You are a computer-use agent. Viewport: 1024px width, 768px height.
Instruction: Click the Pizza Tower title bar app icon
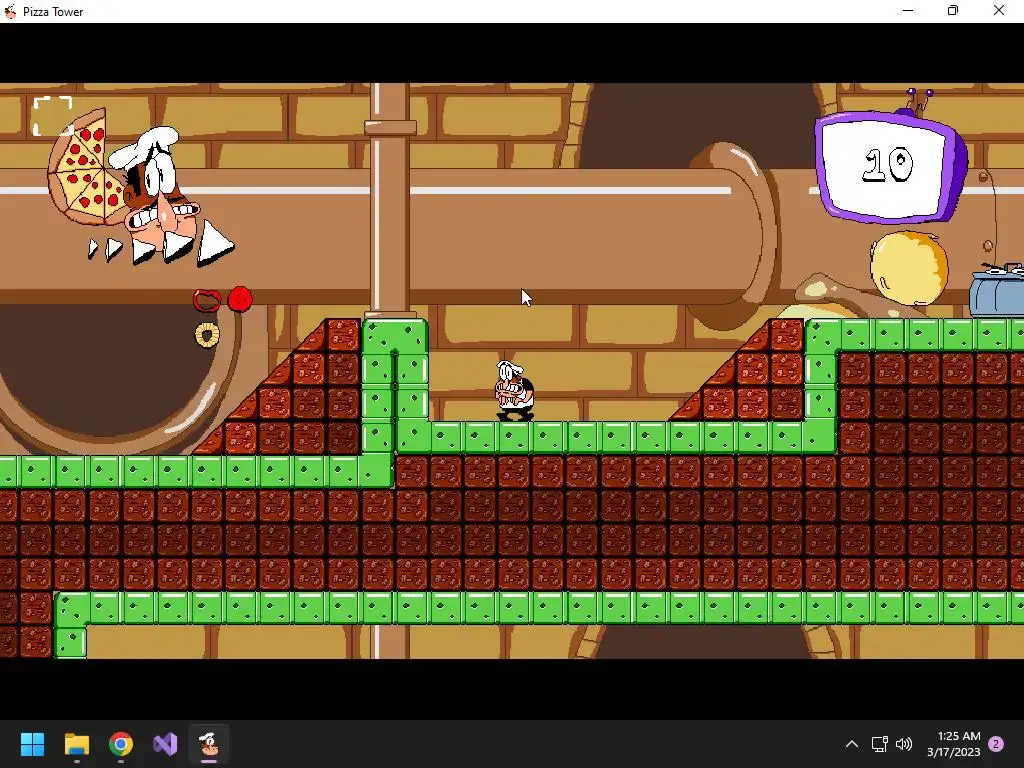10,11
